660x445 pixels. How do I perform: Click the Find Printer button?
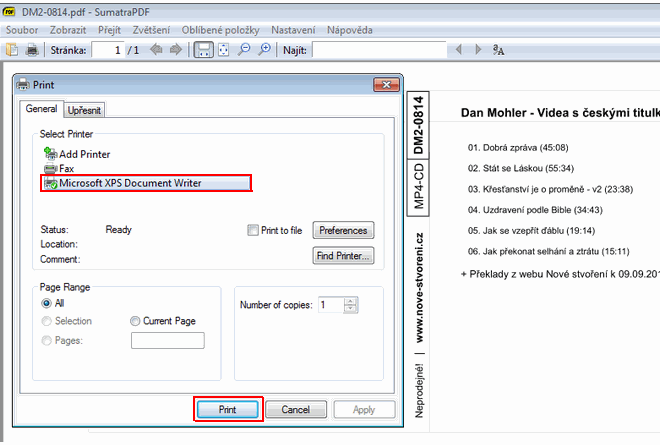(343, 256)
